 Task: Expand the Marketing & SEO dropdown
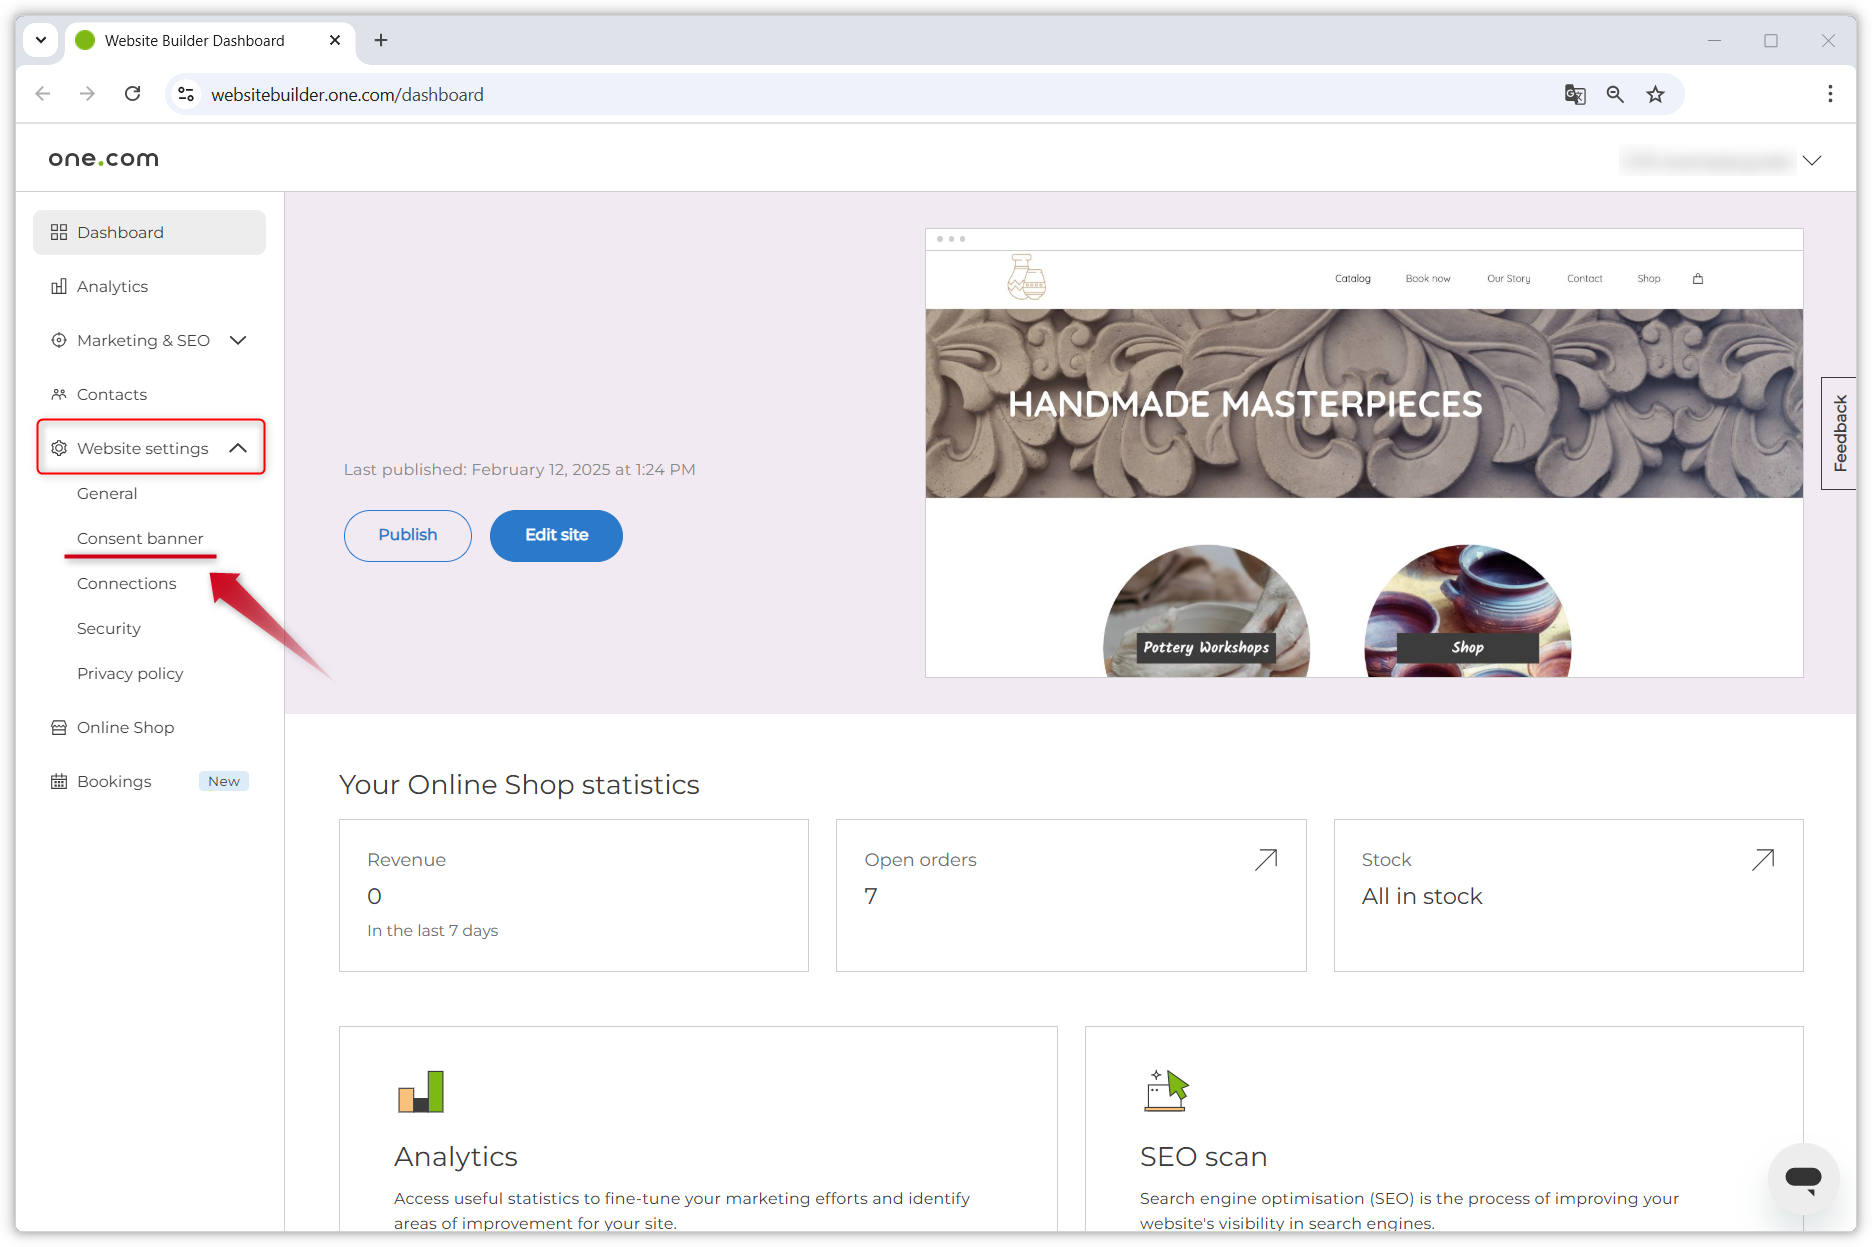[x=238, y=340]
